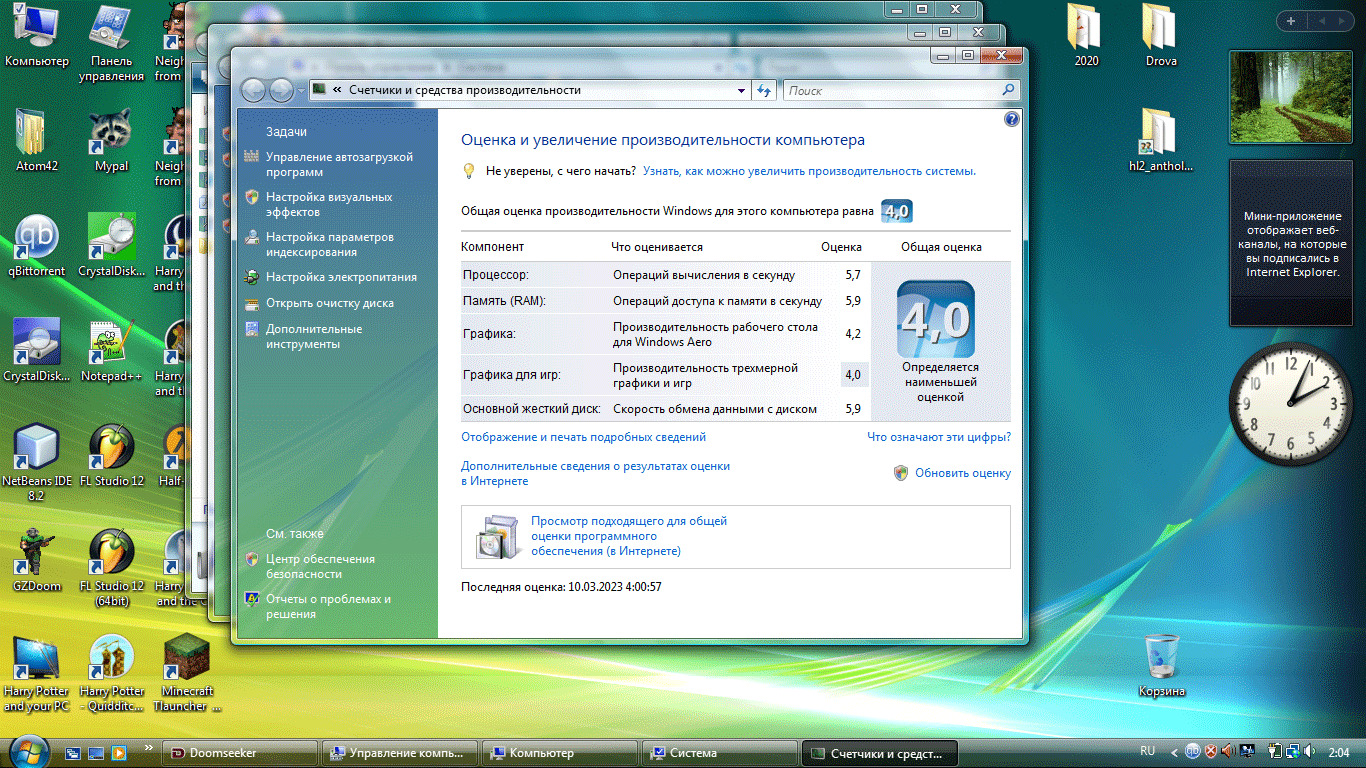The image size is (1366, 768).
Task: Click the search magnifier icon in Поиск box
Action: point(1008,90)
